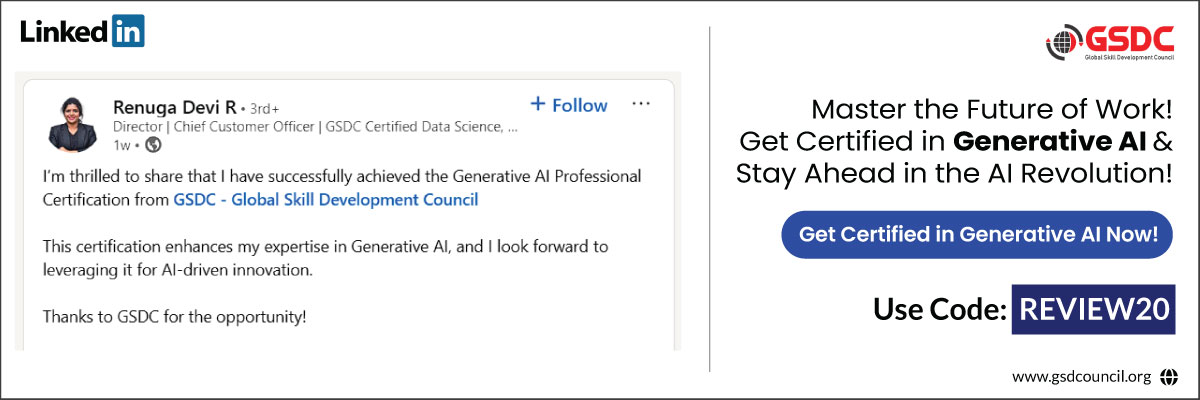The width and height of the screenshot is (1200, 400).
Task: Click the black "Linked" wordmark text
Action: 65,31
